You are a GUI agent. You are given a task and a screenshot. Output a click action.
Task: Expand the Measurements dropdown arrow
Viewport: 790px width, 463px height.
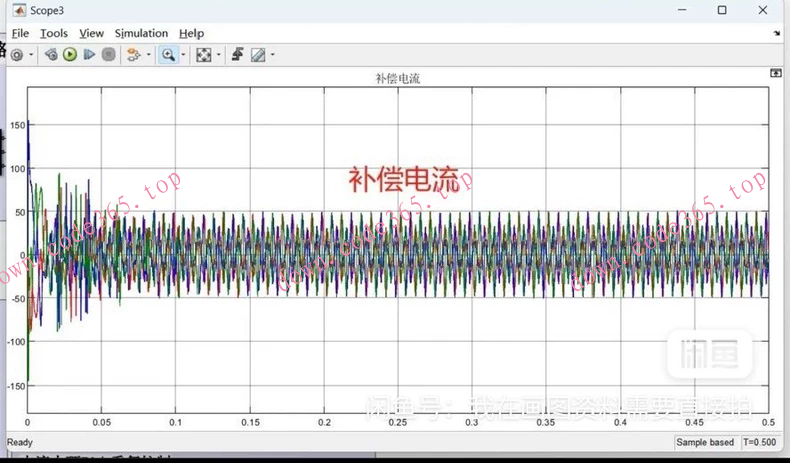pyautogui.click(x=272, y=55)
